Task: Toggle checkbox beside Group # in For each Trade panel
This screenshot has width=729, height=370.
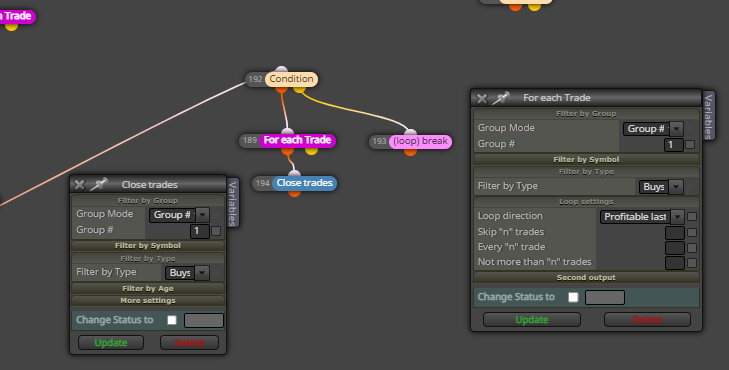Action: [690, 145]
